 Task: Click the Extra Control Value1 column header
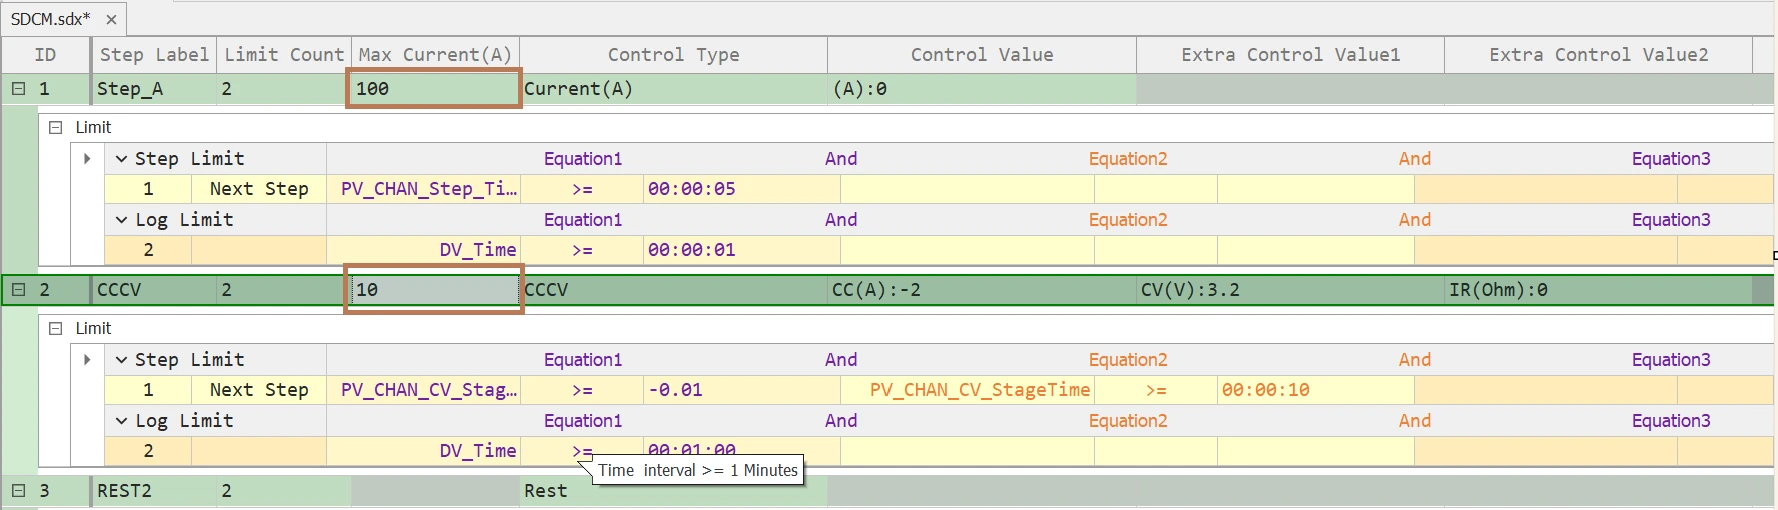tap(1290, 55)
